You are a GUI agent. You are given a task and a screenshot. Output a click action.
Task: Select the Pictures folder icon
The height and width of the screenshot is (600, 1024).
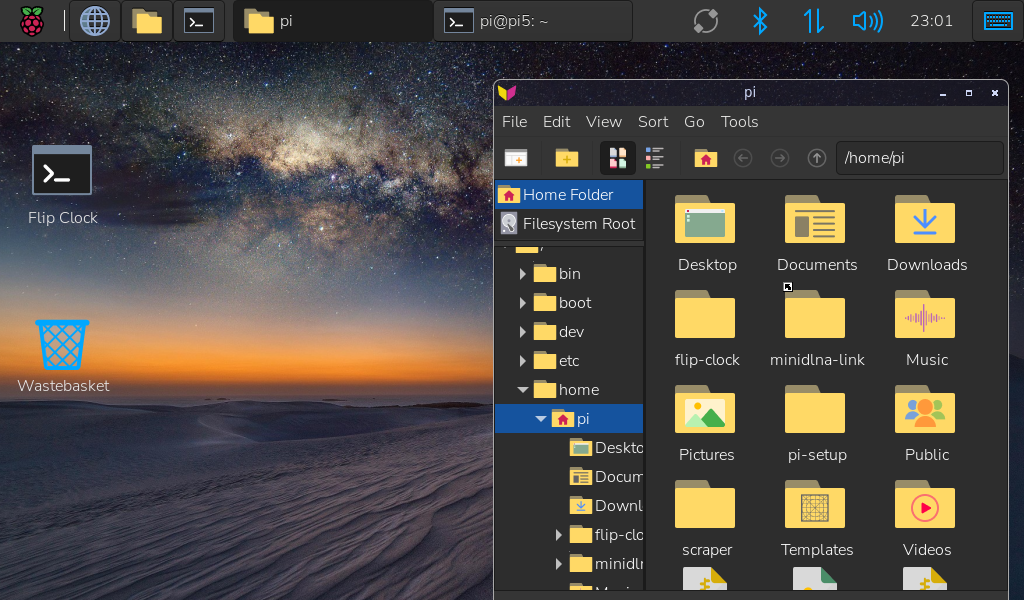tap(707, 424)
